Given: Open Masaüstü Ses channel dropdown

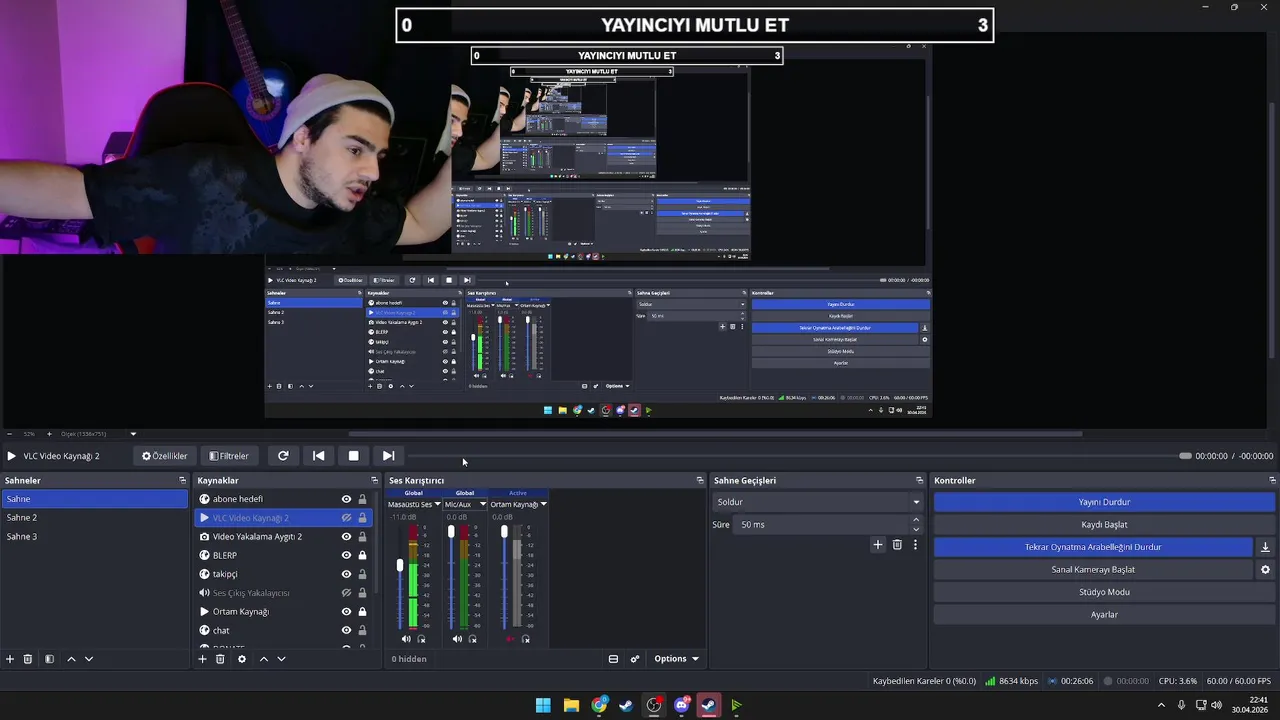Looking at the screenshot, I should pos(437,504).
